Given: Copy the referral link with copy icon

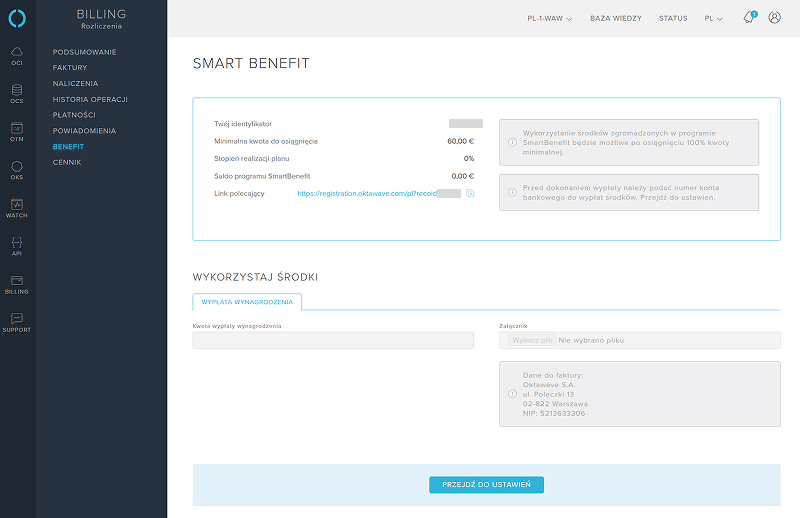Looking at the screenshot, I should tap(470, 193).
